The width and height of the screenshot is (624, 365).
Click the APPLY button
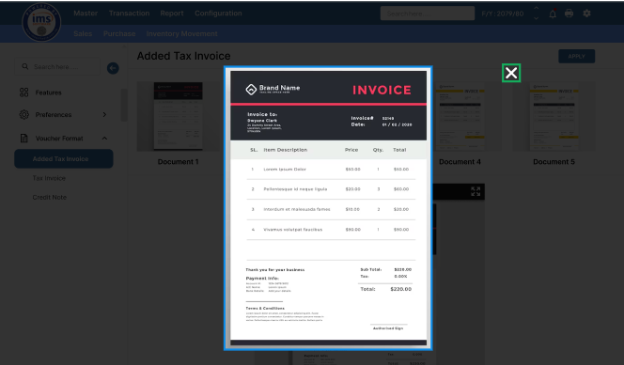pos(576,56)
